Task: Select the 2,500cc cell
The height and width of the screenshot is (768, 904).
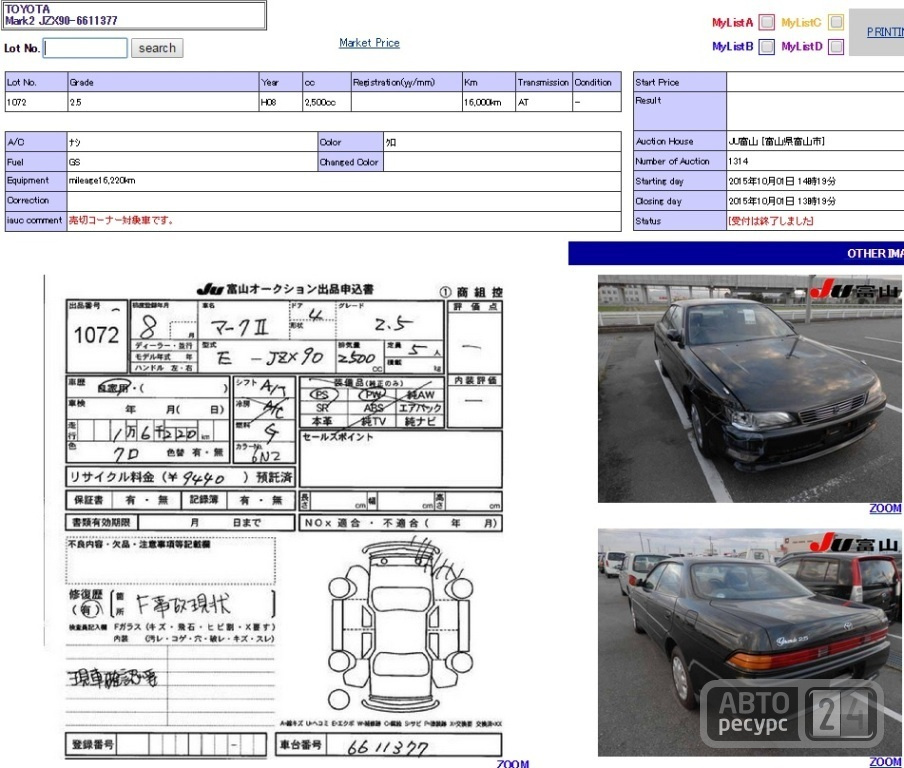Action: 326,102
